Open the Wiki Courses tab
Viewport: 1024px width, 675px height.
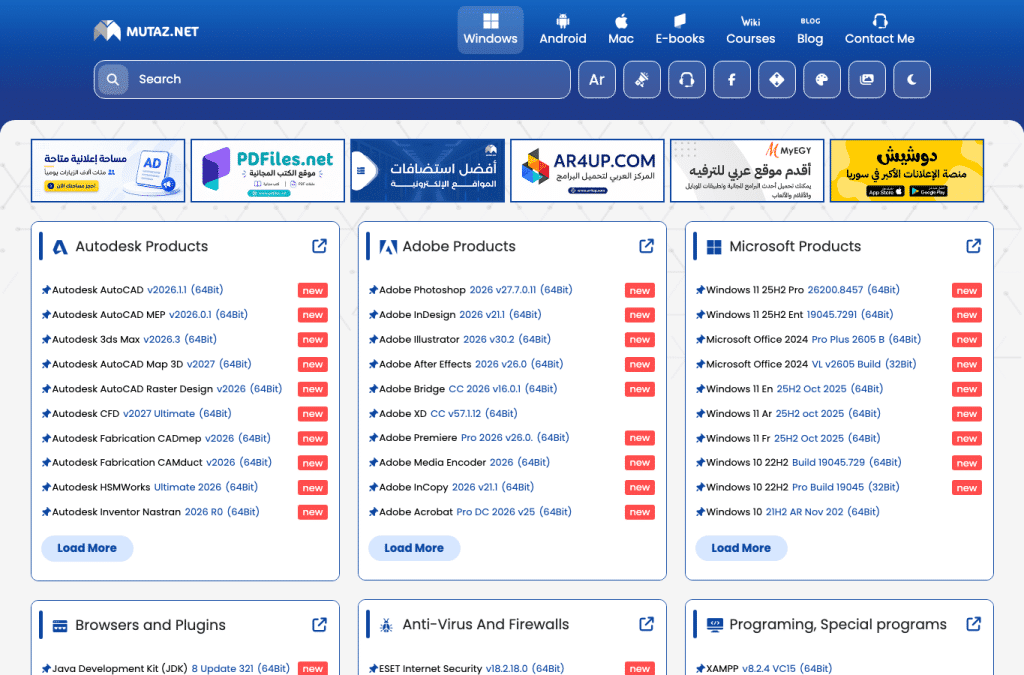(750, 30)
